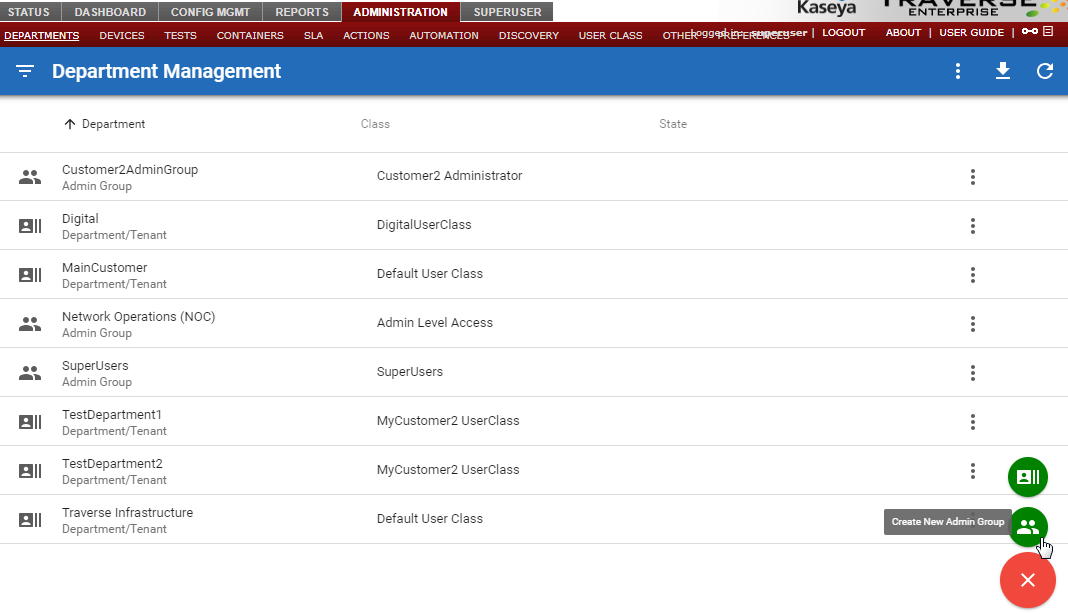Open the USER GUIDE link
1068x614 pixels.
(x=971, y=33)
